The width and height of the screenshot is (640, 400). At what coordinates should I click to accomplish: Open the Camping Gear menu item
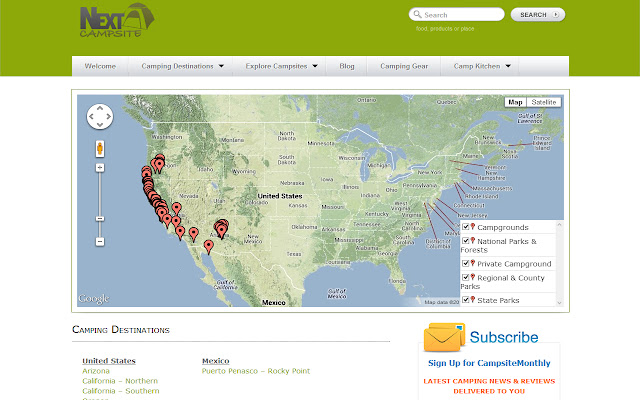[x=404, y=66]
